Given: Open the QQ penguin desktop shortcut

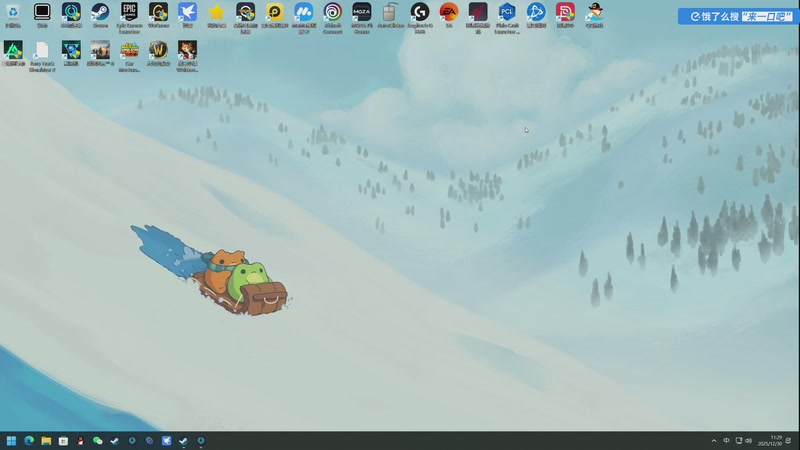Looking at the screenshot, I should click(594, 14).
